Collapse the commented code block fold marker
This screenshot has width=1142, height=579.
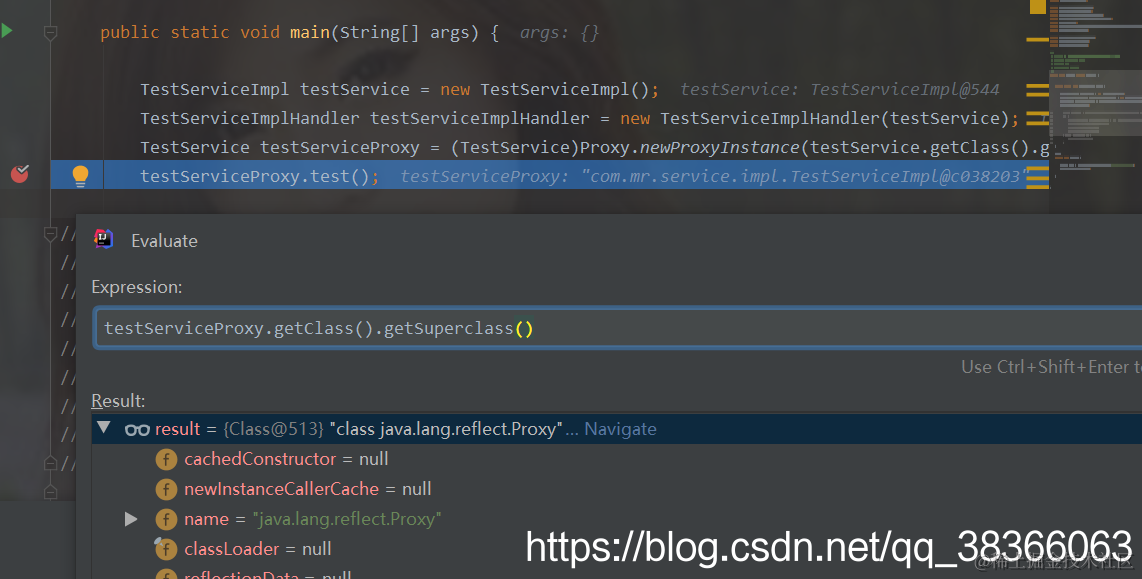pos(50,234)
